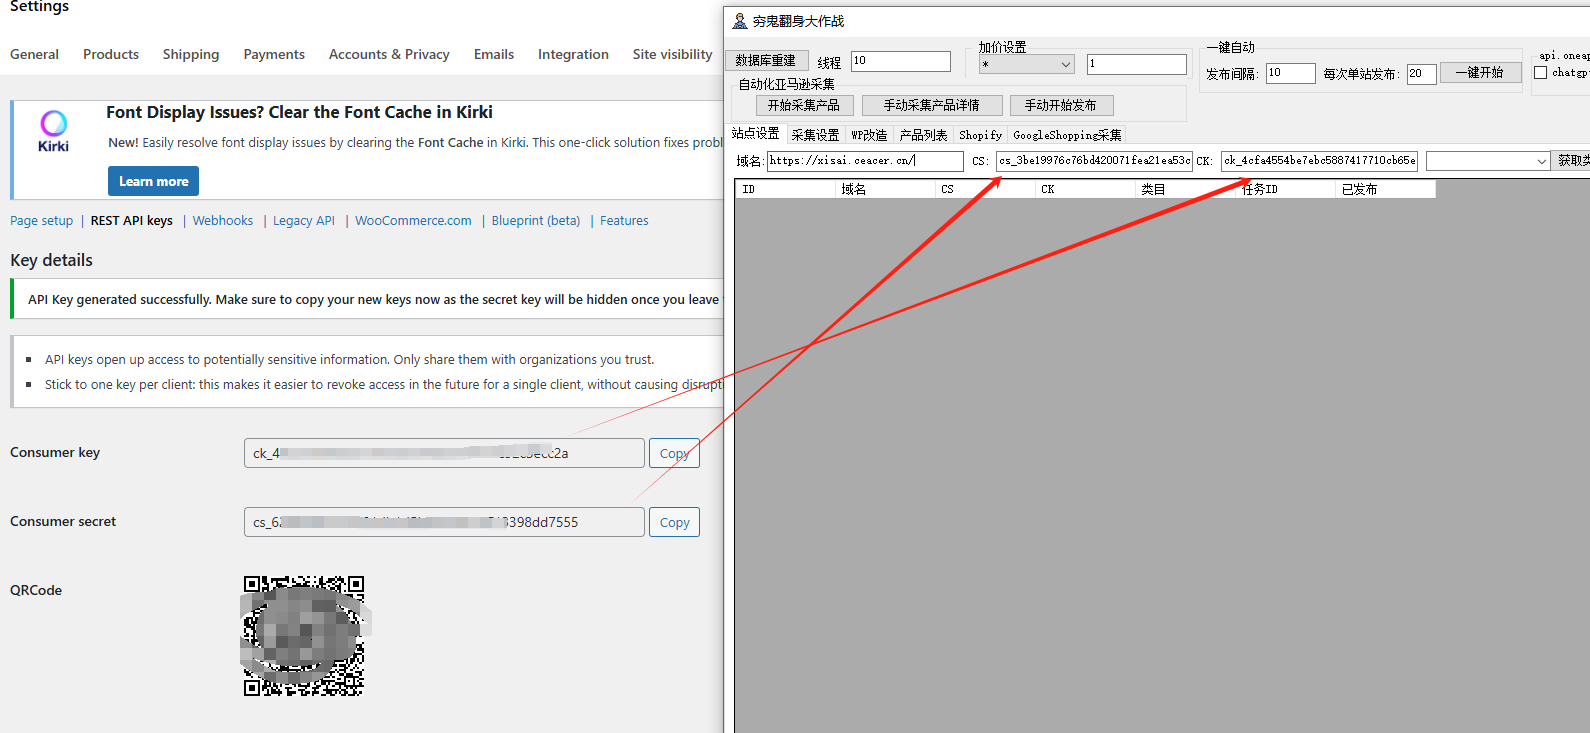Toggle the chatgpt checkbox
Screen dimensions: 1590x733
click(x=1541, y=73)
